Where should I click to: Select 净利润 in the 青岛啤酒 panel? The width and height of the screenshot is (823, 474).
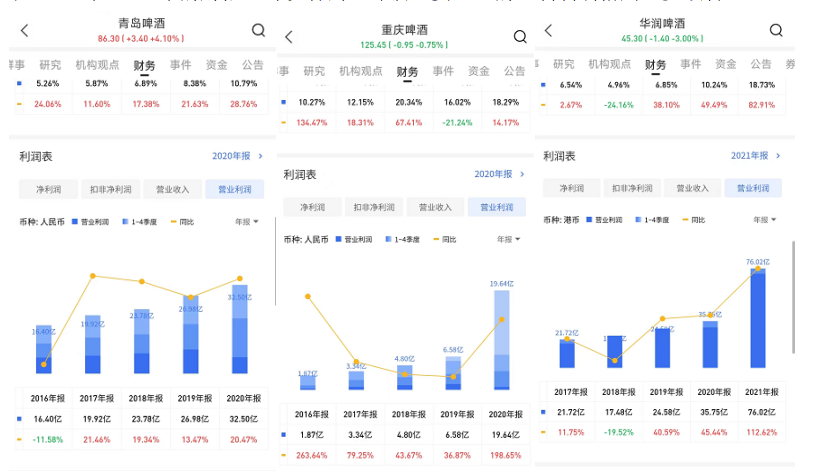click(48, 189)
